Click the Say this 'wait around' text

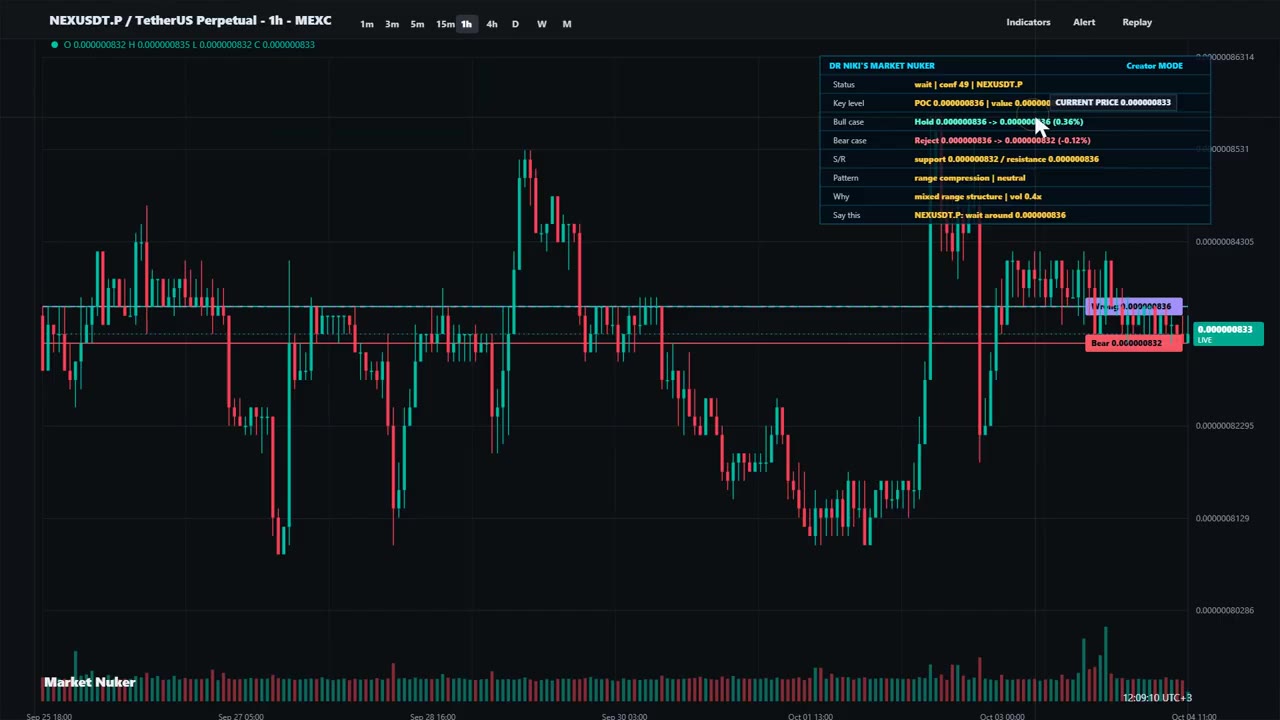click(x=989, y=215)
